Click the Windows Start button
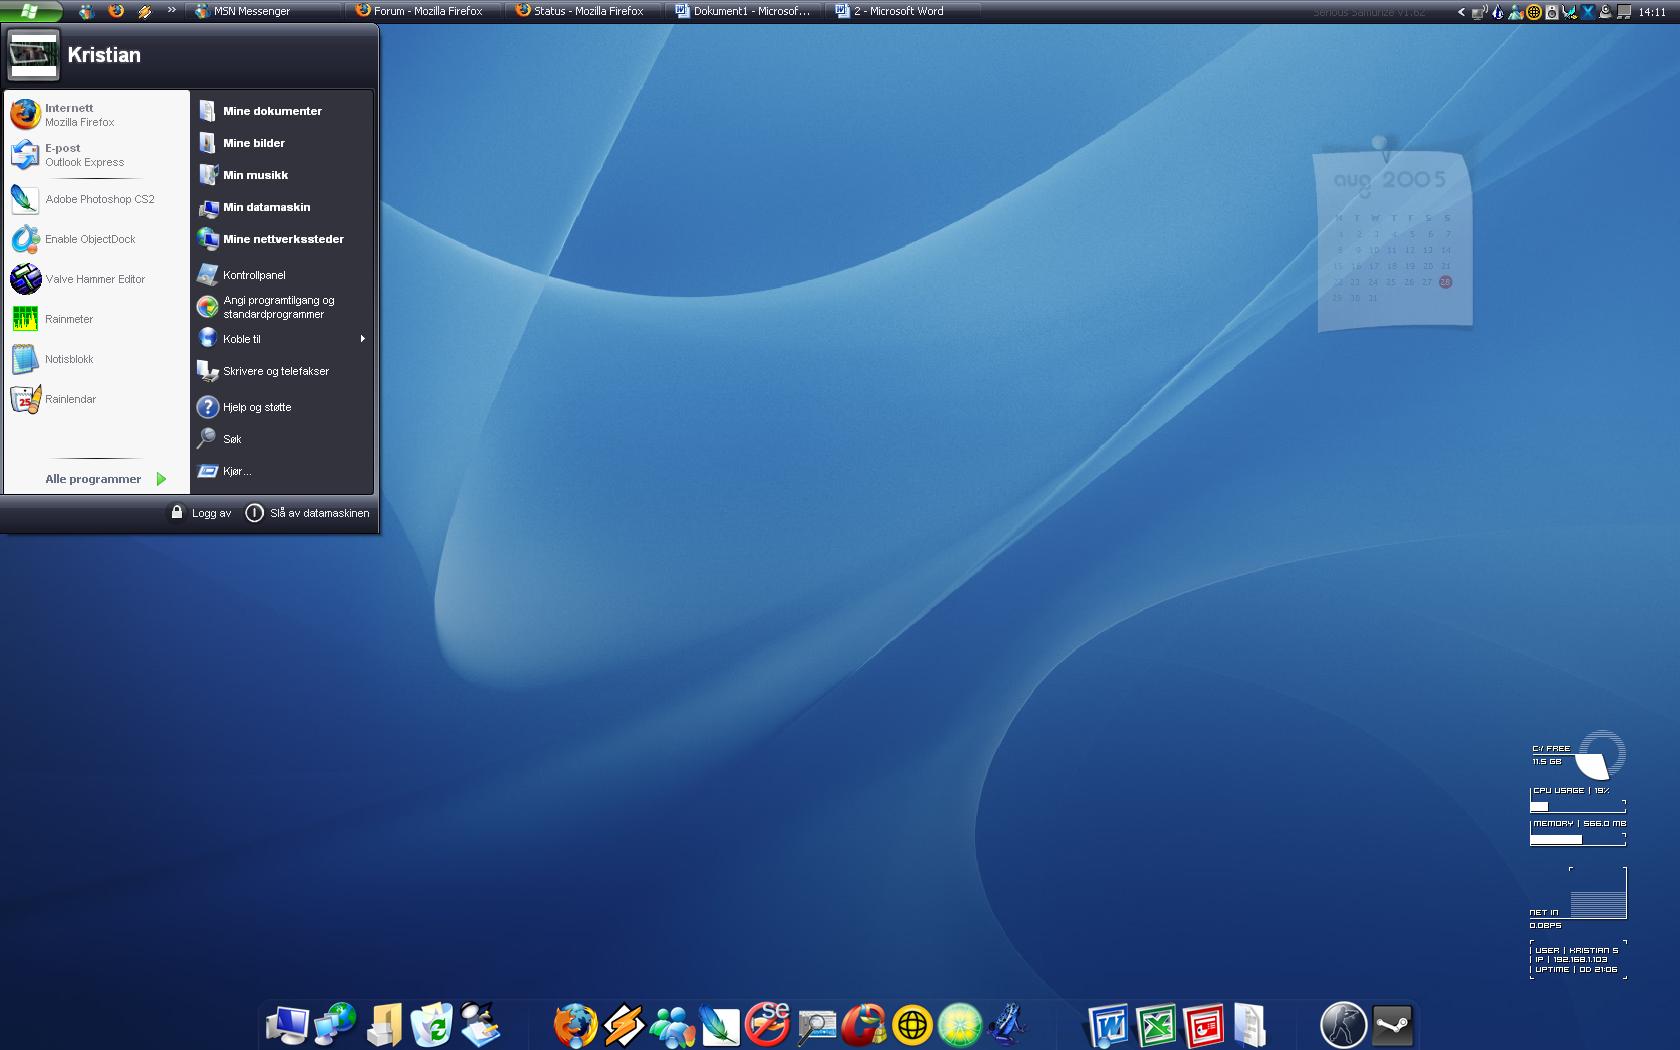The image size is (1680, 1050). (x=30, y=11)
